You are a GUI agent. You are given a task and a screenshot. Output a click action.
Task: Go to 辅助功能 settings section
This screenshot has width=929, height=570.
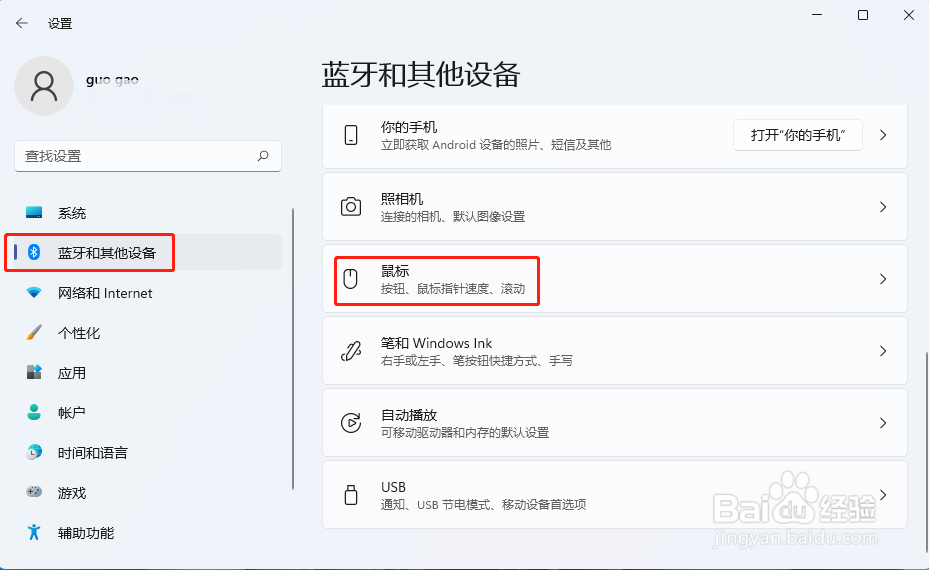pyautogui.click(x=85, y=533)
